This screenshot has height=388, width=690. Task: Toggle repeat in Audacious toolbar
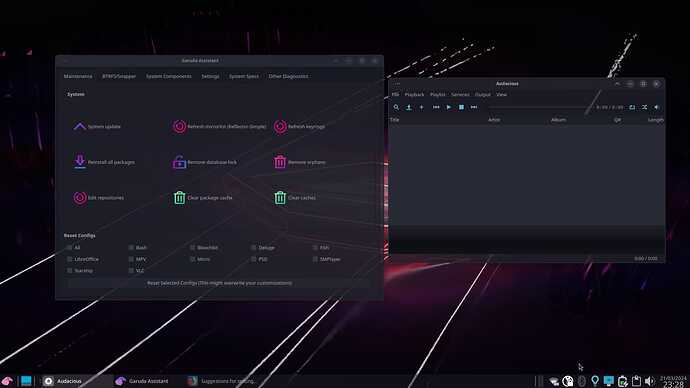[x=632, y=107]
